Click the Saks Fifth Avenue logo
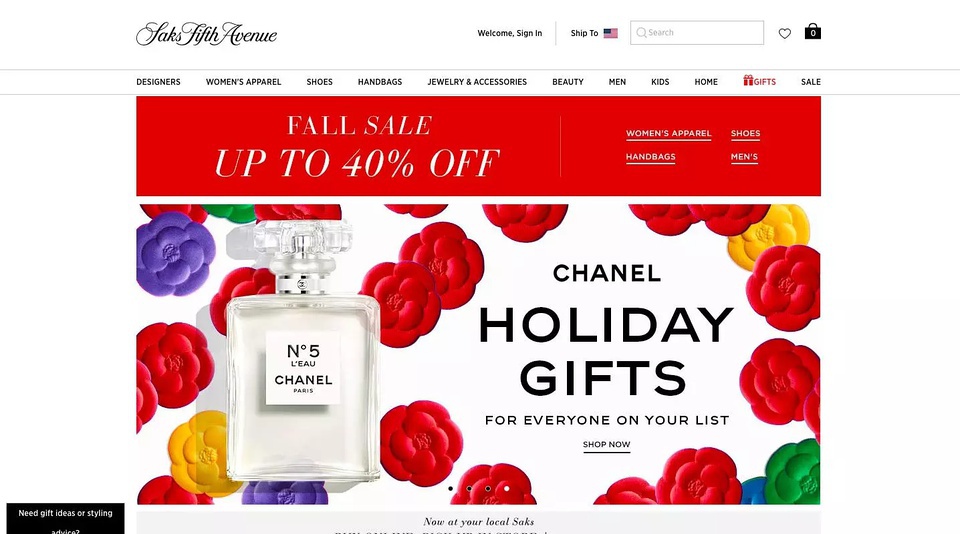 tap(206, 34)
